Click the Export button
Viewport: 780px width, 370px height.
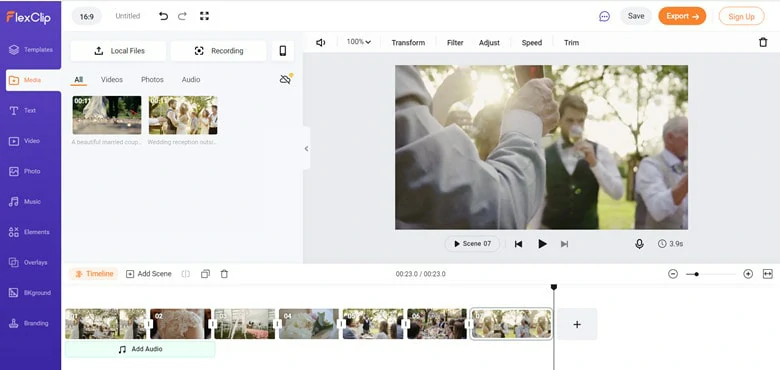(682, 16)
